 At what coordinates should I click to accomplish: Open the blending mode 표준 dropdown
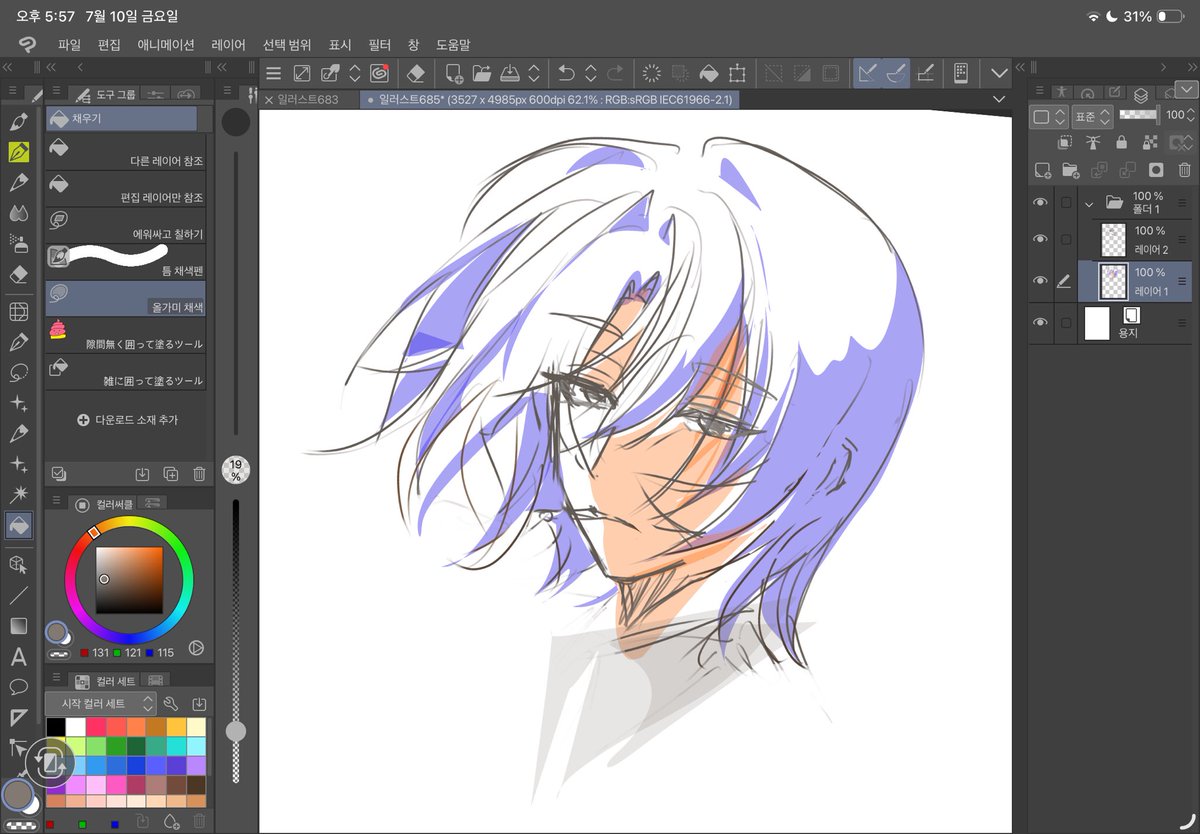(1092, 116)
